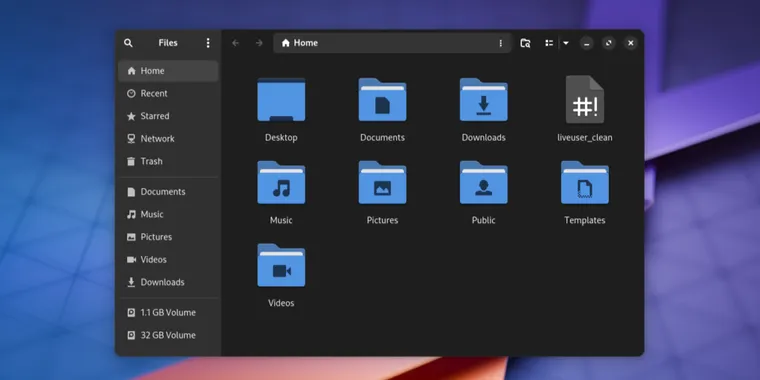Open Documents bookmark in the sidebar
Viewport: 760px width, 380px height.
168,192
